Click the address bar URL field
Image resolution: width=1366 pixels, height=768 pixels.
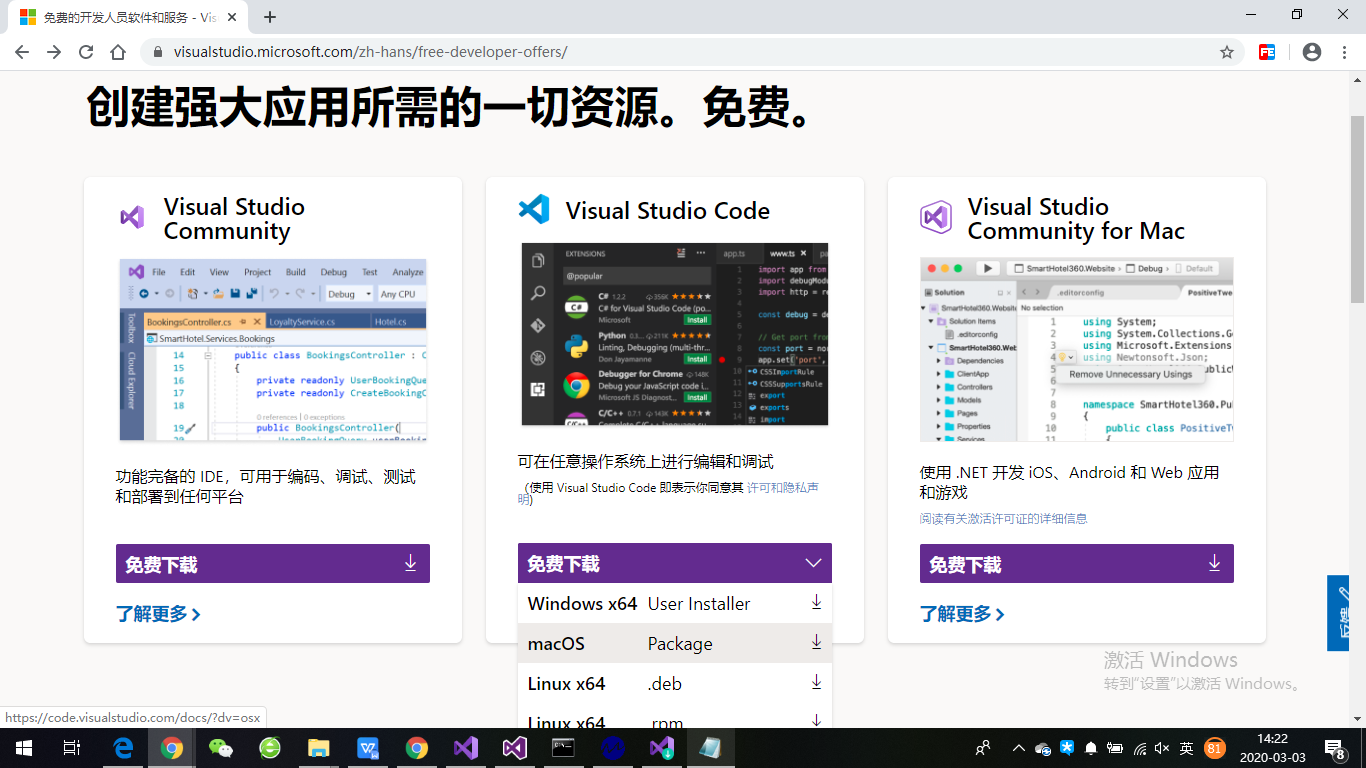[x=690, y=52]
